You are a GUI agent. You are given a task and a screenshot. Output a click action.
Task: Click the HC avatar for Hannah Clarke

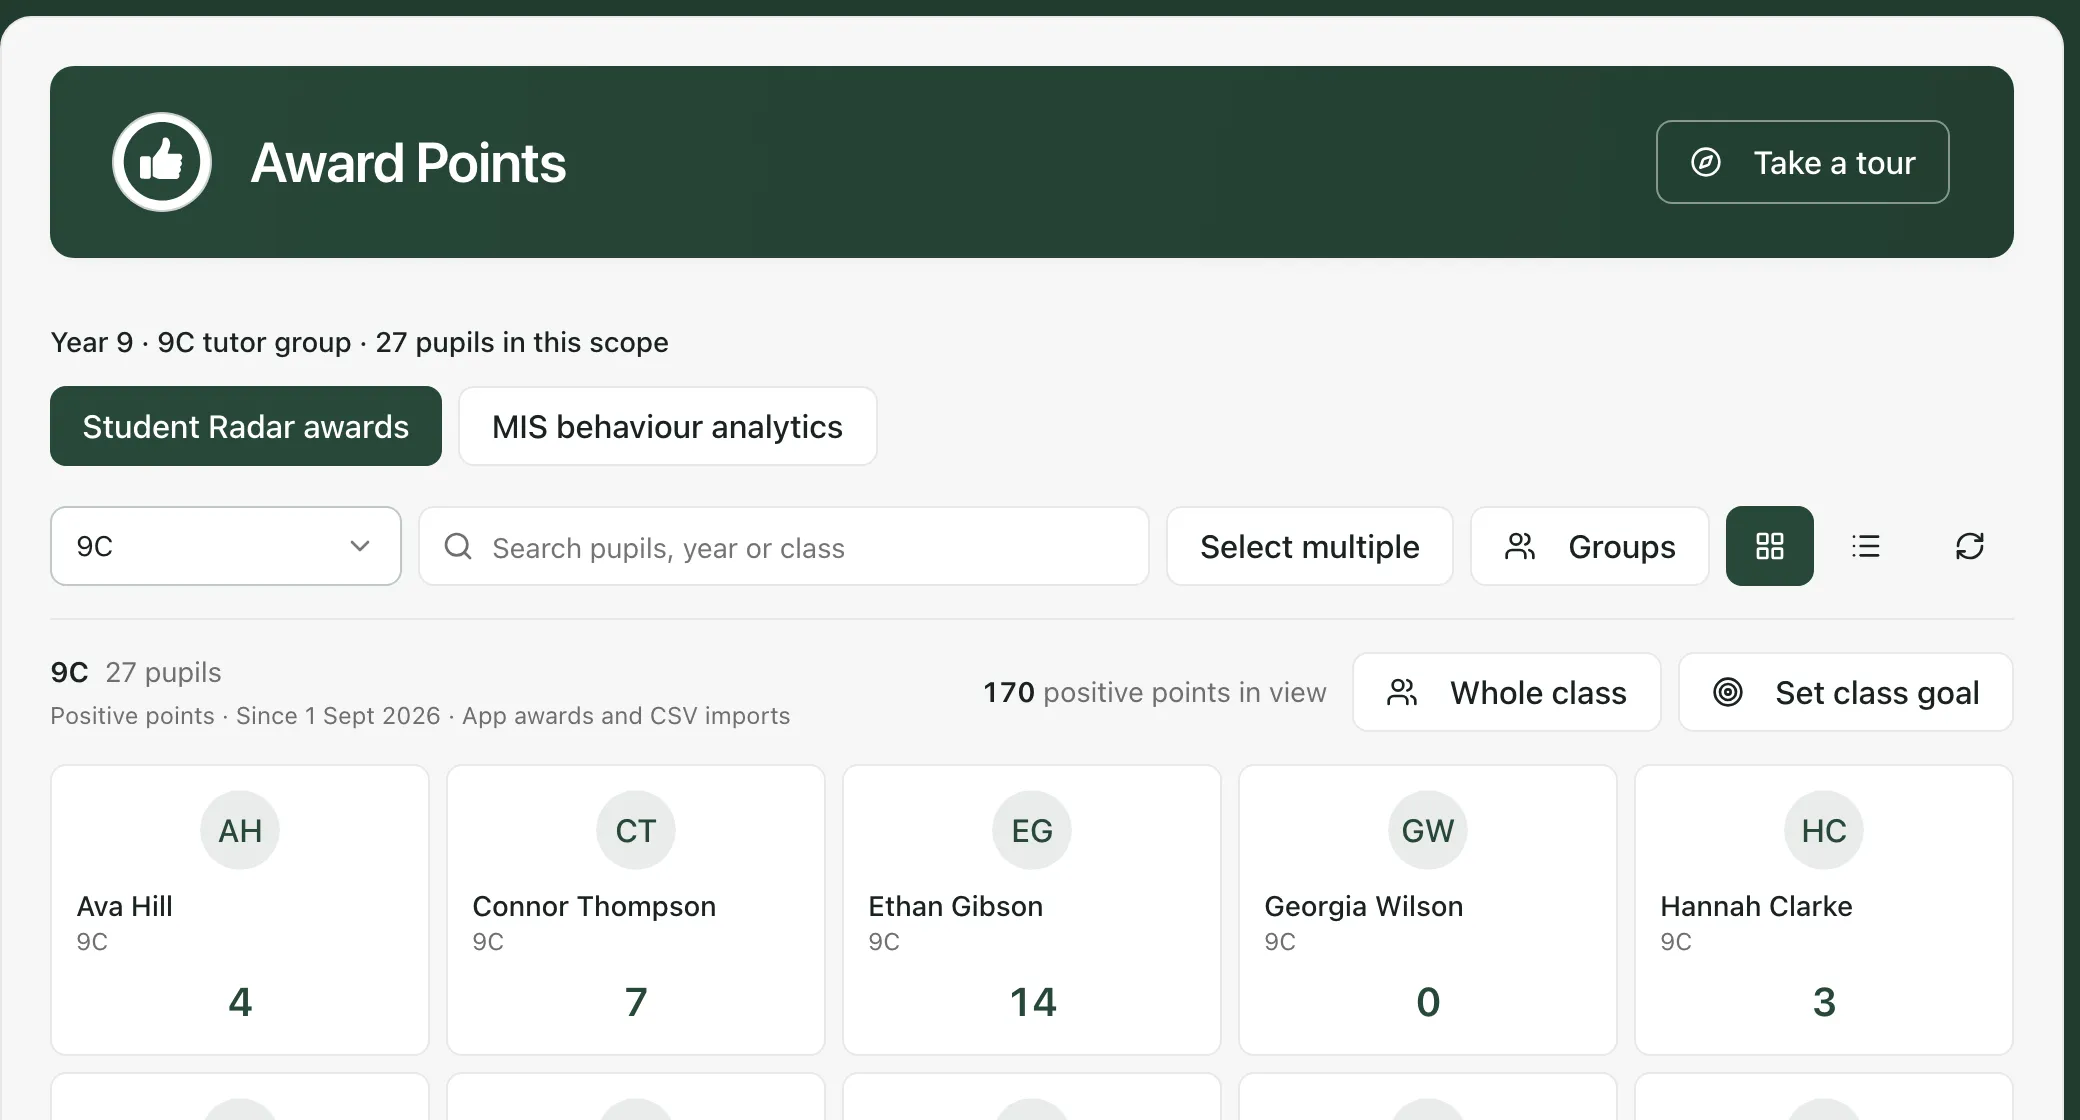[1824, 830]
